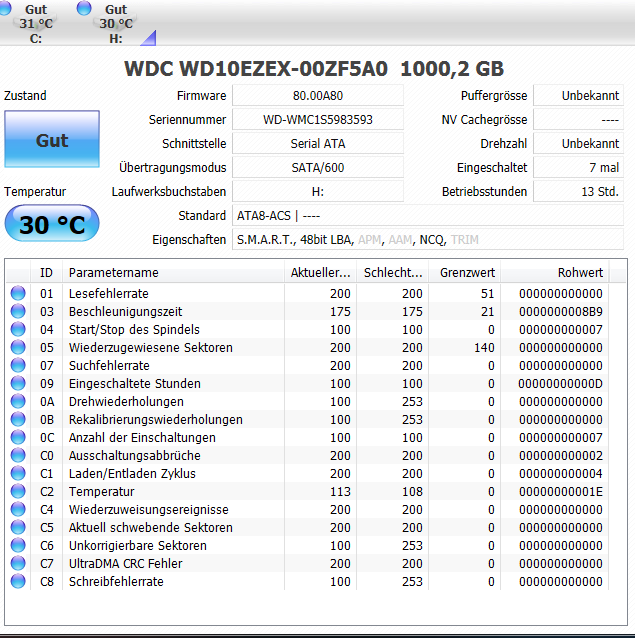Click the Puffergrösse field Unbekannt

pos(578,96)
